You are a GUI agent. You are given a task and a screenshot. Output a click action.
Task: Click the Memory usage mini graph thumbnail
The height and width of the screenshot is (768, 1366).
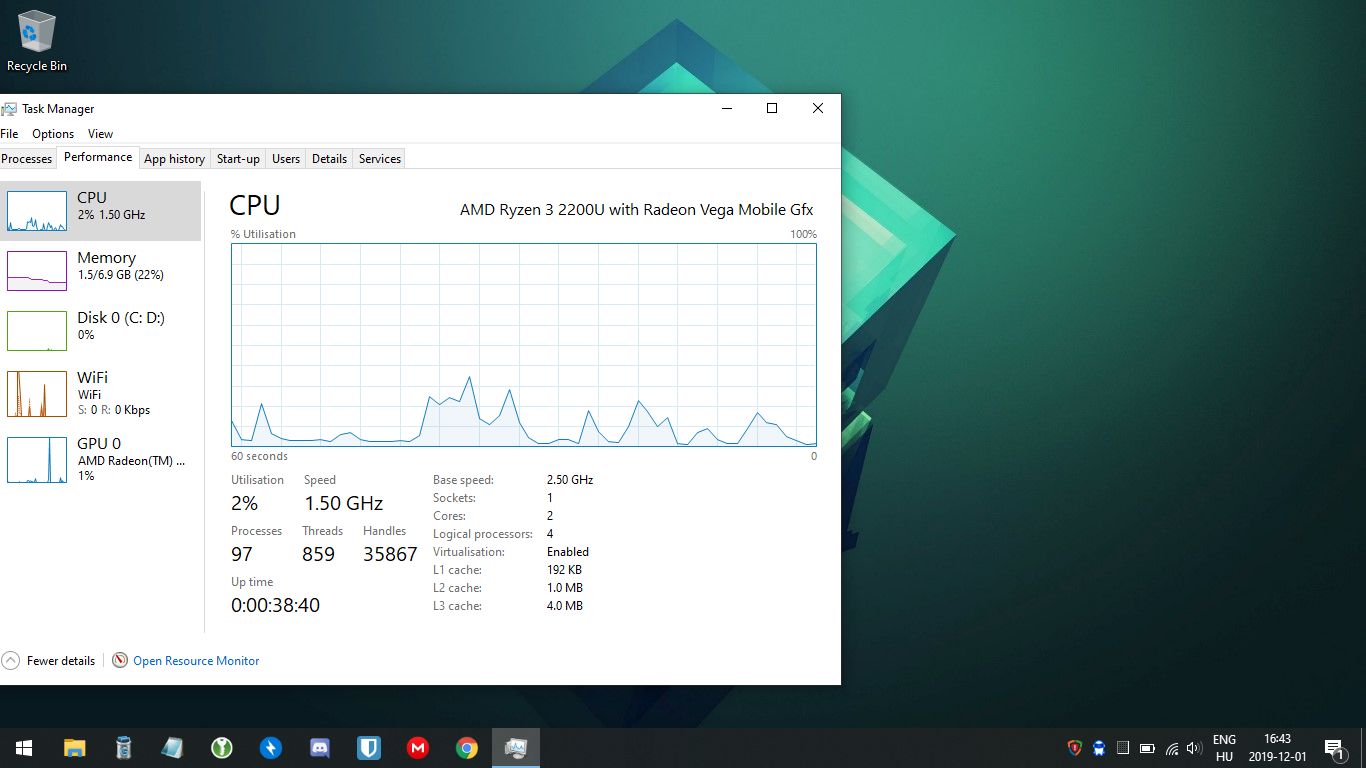tap(37, 271)
